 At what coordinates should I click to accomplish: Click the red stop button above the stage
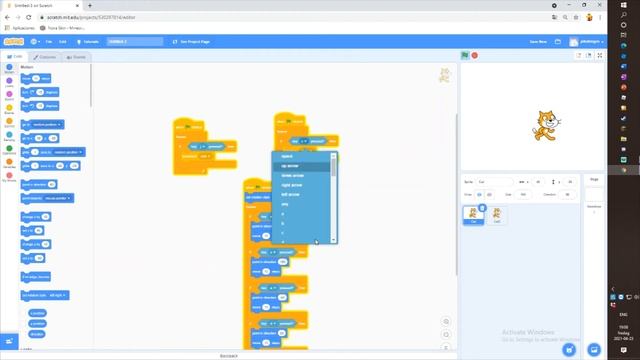tap(475, 56)
